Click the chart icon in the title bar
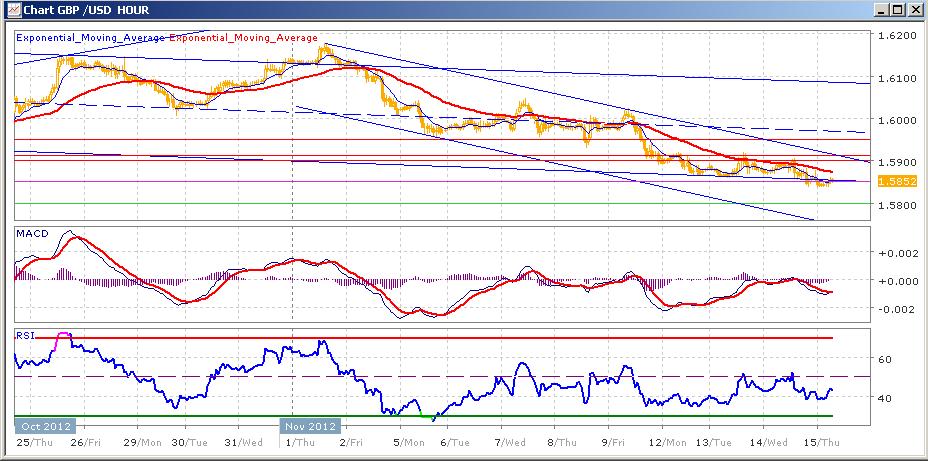928x461 pixels. (x=13, y=10)
